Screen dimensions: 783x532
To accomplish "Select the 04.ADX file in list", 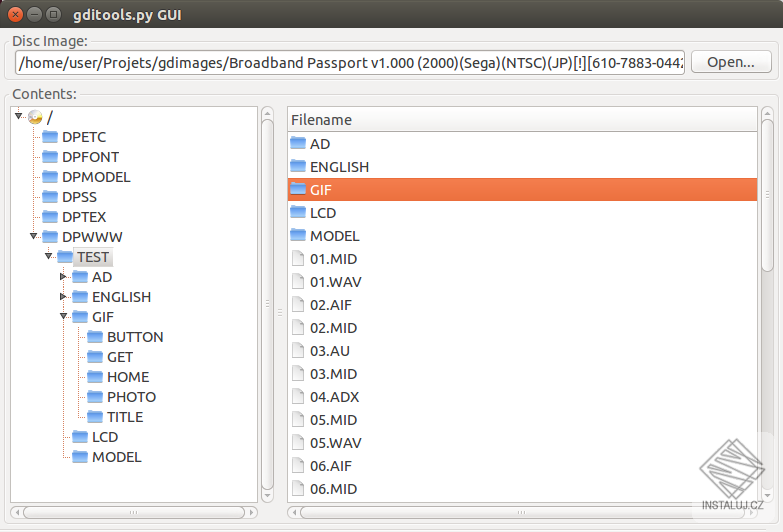I will tap(522, 397).
